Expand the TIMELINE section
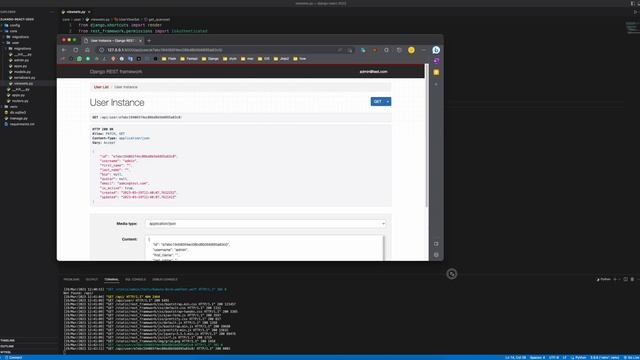 pyautogui.click(x=7, y=340)
